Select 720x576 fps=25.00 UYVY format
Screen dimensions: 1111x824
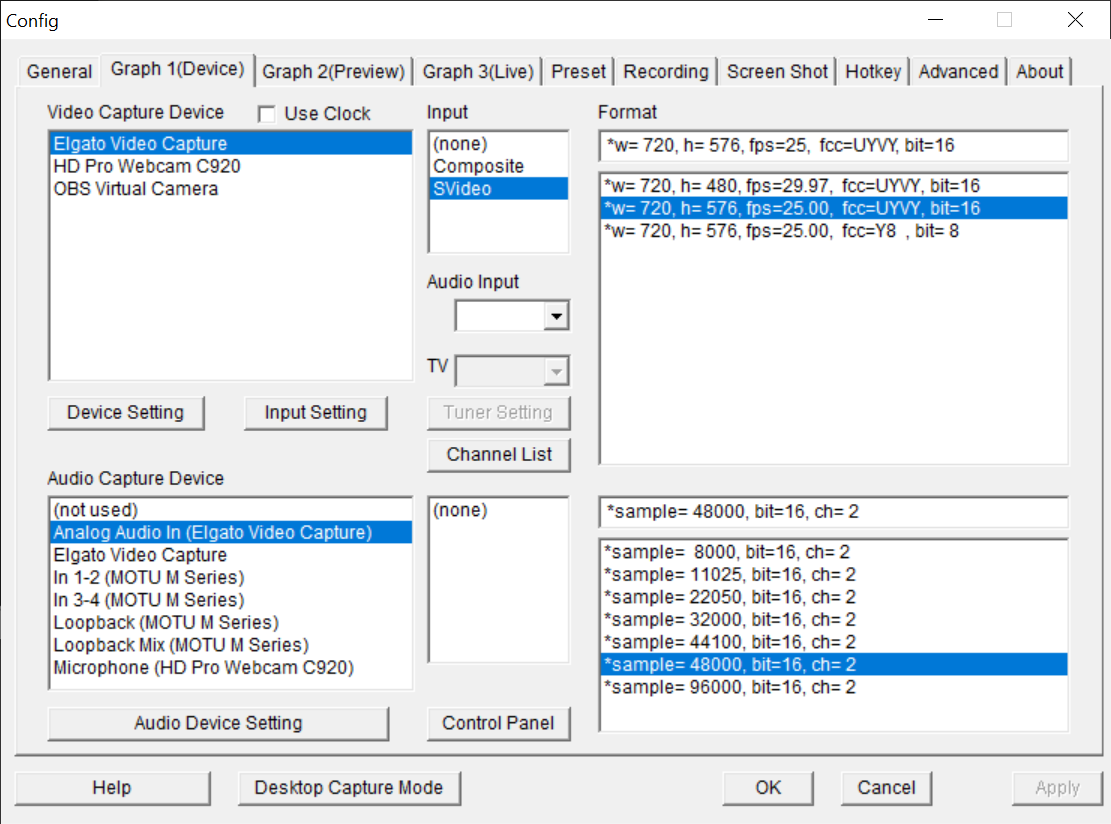click(834, 208)
